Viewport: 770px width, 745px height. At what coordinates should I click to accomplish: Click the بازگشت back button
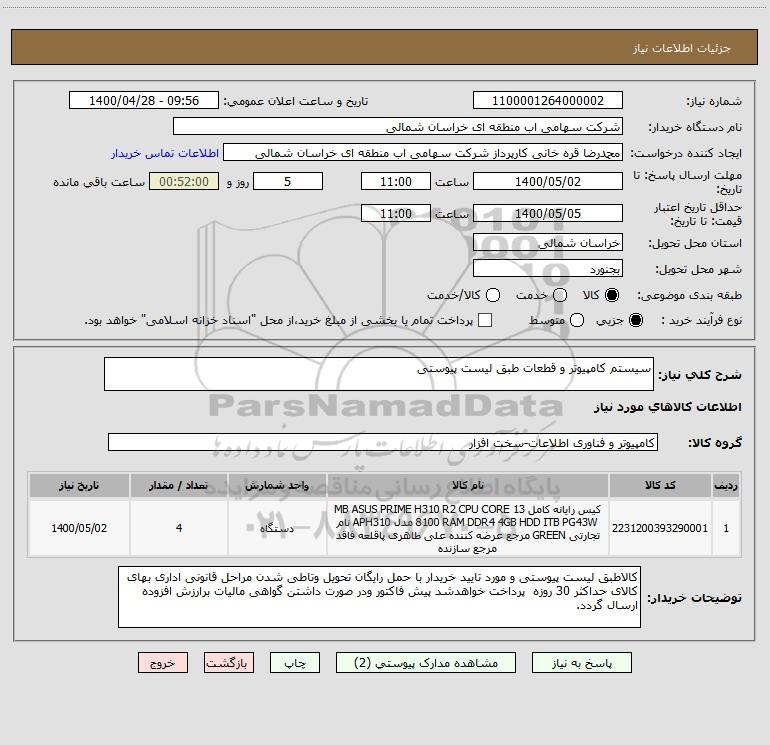(x=229, y=663)
